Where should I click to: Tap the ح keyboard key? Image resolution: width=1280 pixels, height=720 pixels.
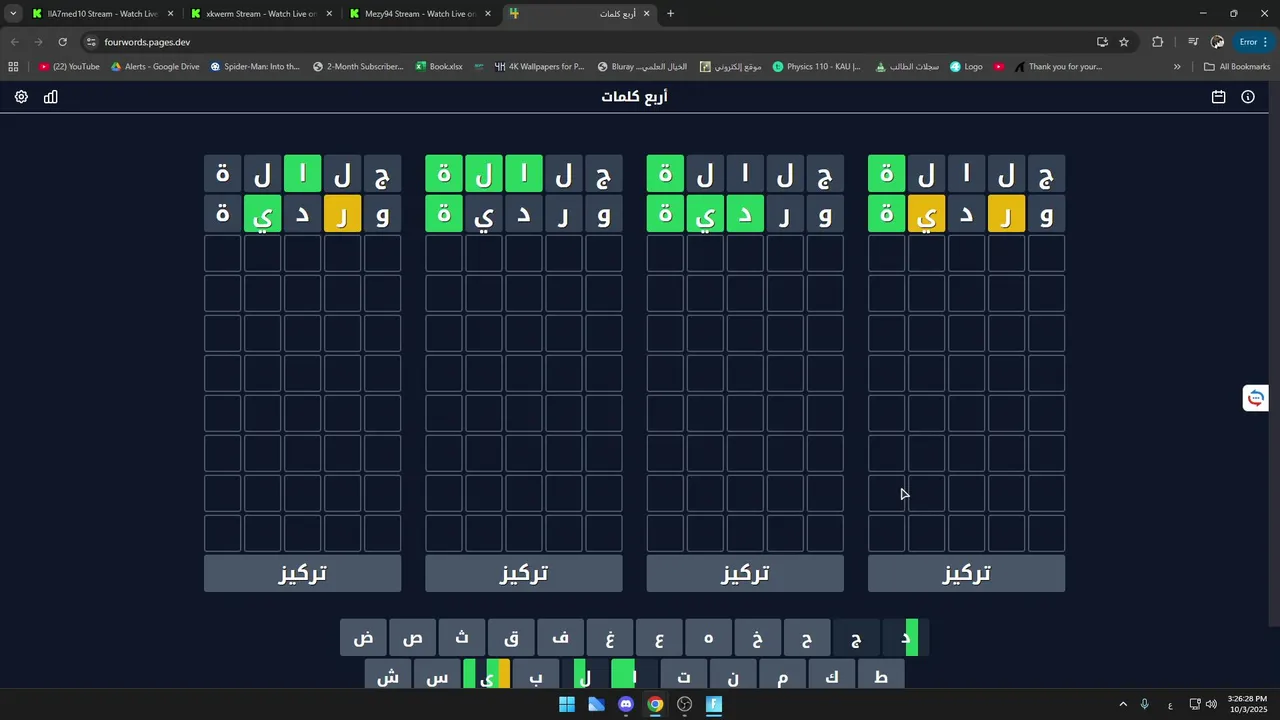click(807, 638)
